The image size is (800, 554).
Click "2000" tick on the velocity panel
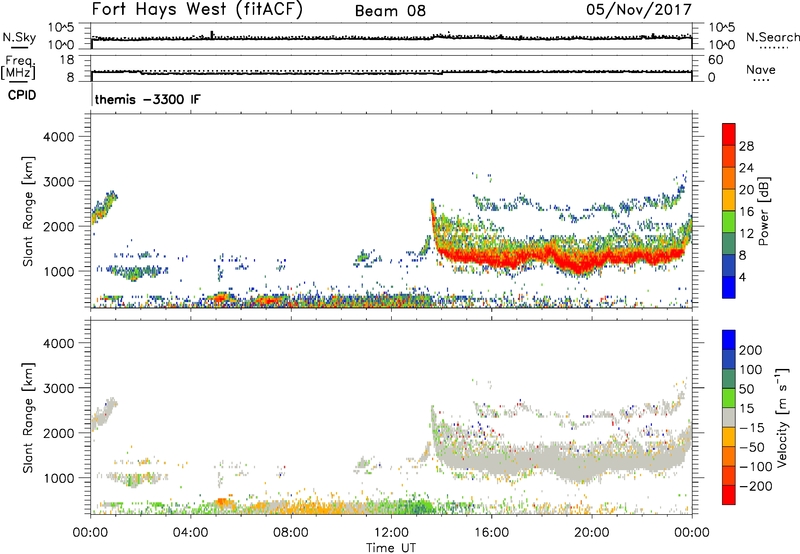[x=59, y=433]
